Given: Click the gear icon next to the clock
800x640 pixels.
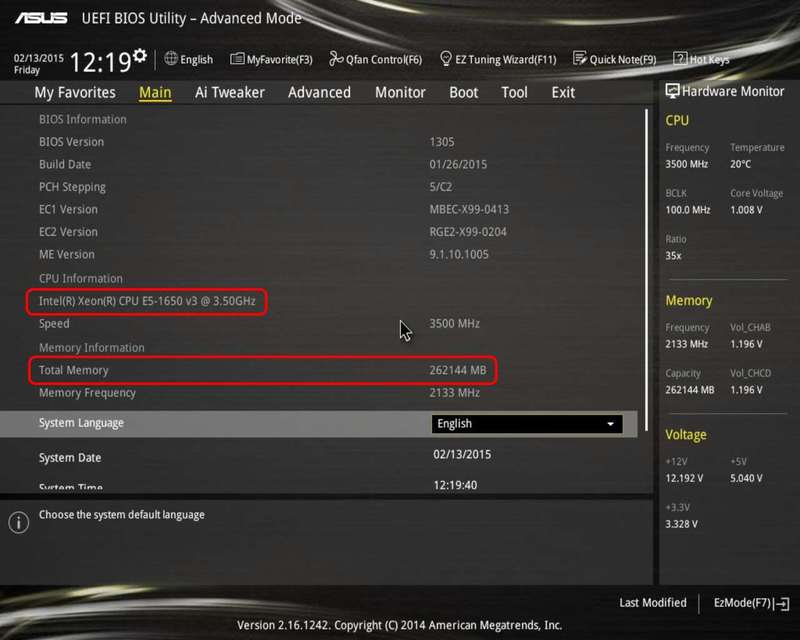Looking at the screenshot, I should pos(140,55).
